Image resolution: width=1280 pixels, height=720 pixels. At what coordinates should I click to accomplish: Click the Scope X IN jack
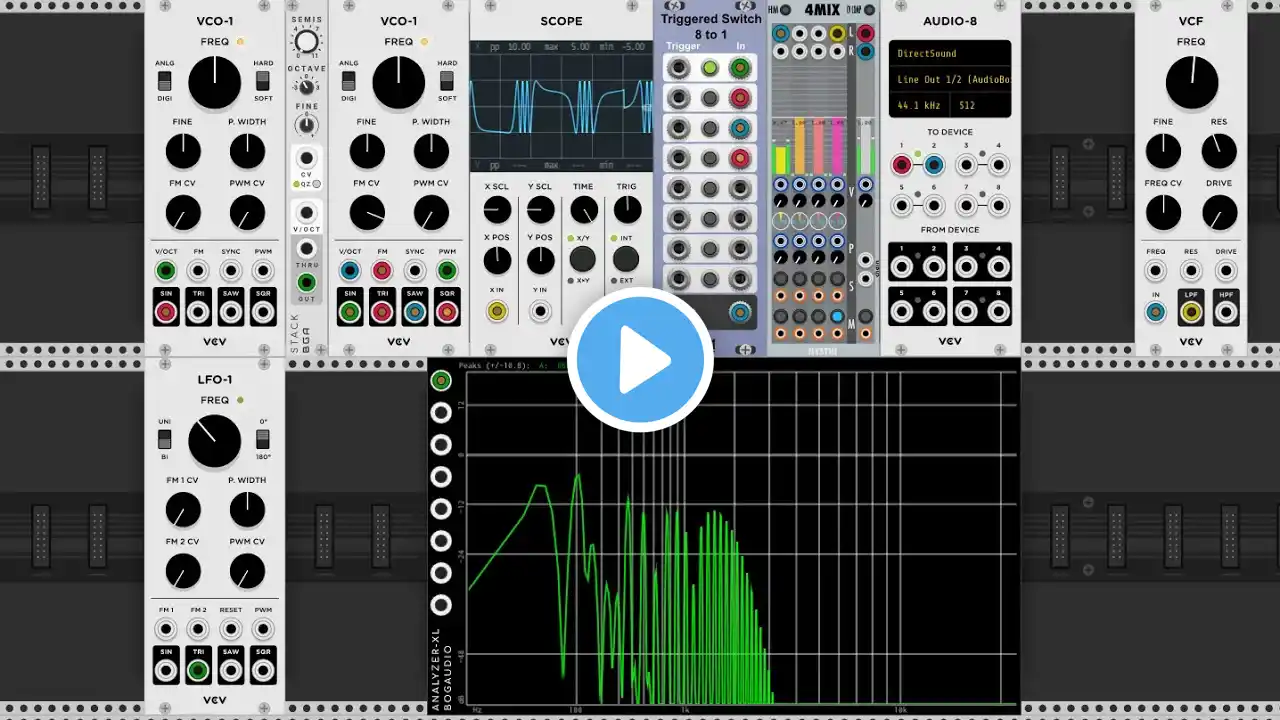coord(496,311)
